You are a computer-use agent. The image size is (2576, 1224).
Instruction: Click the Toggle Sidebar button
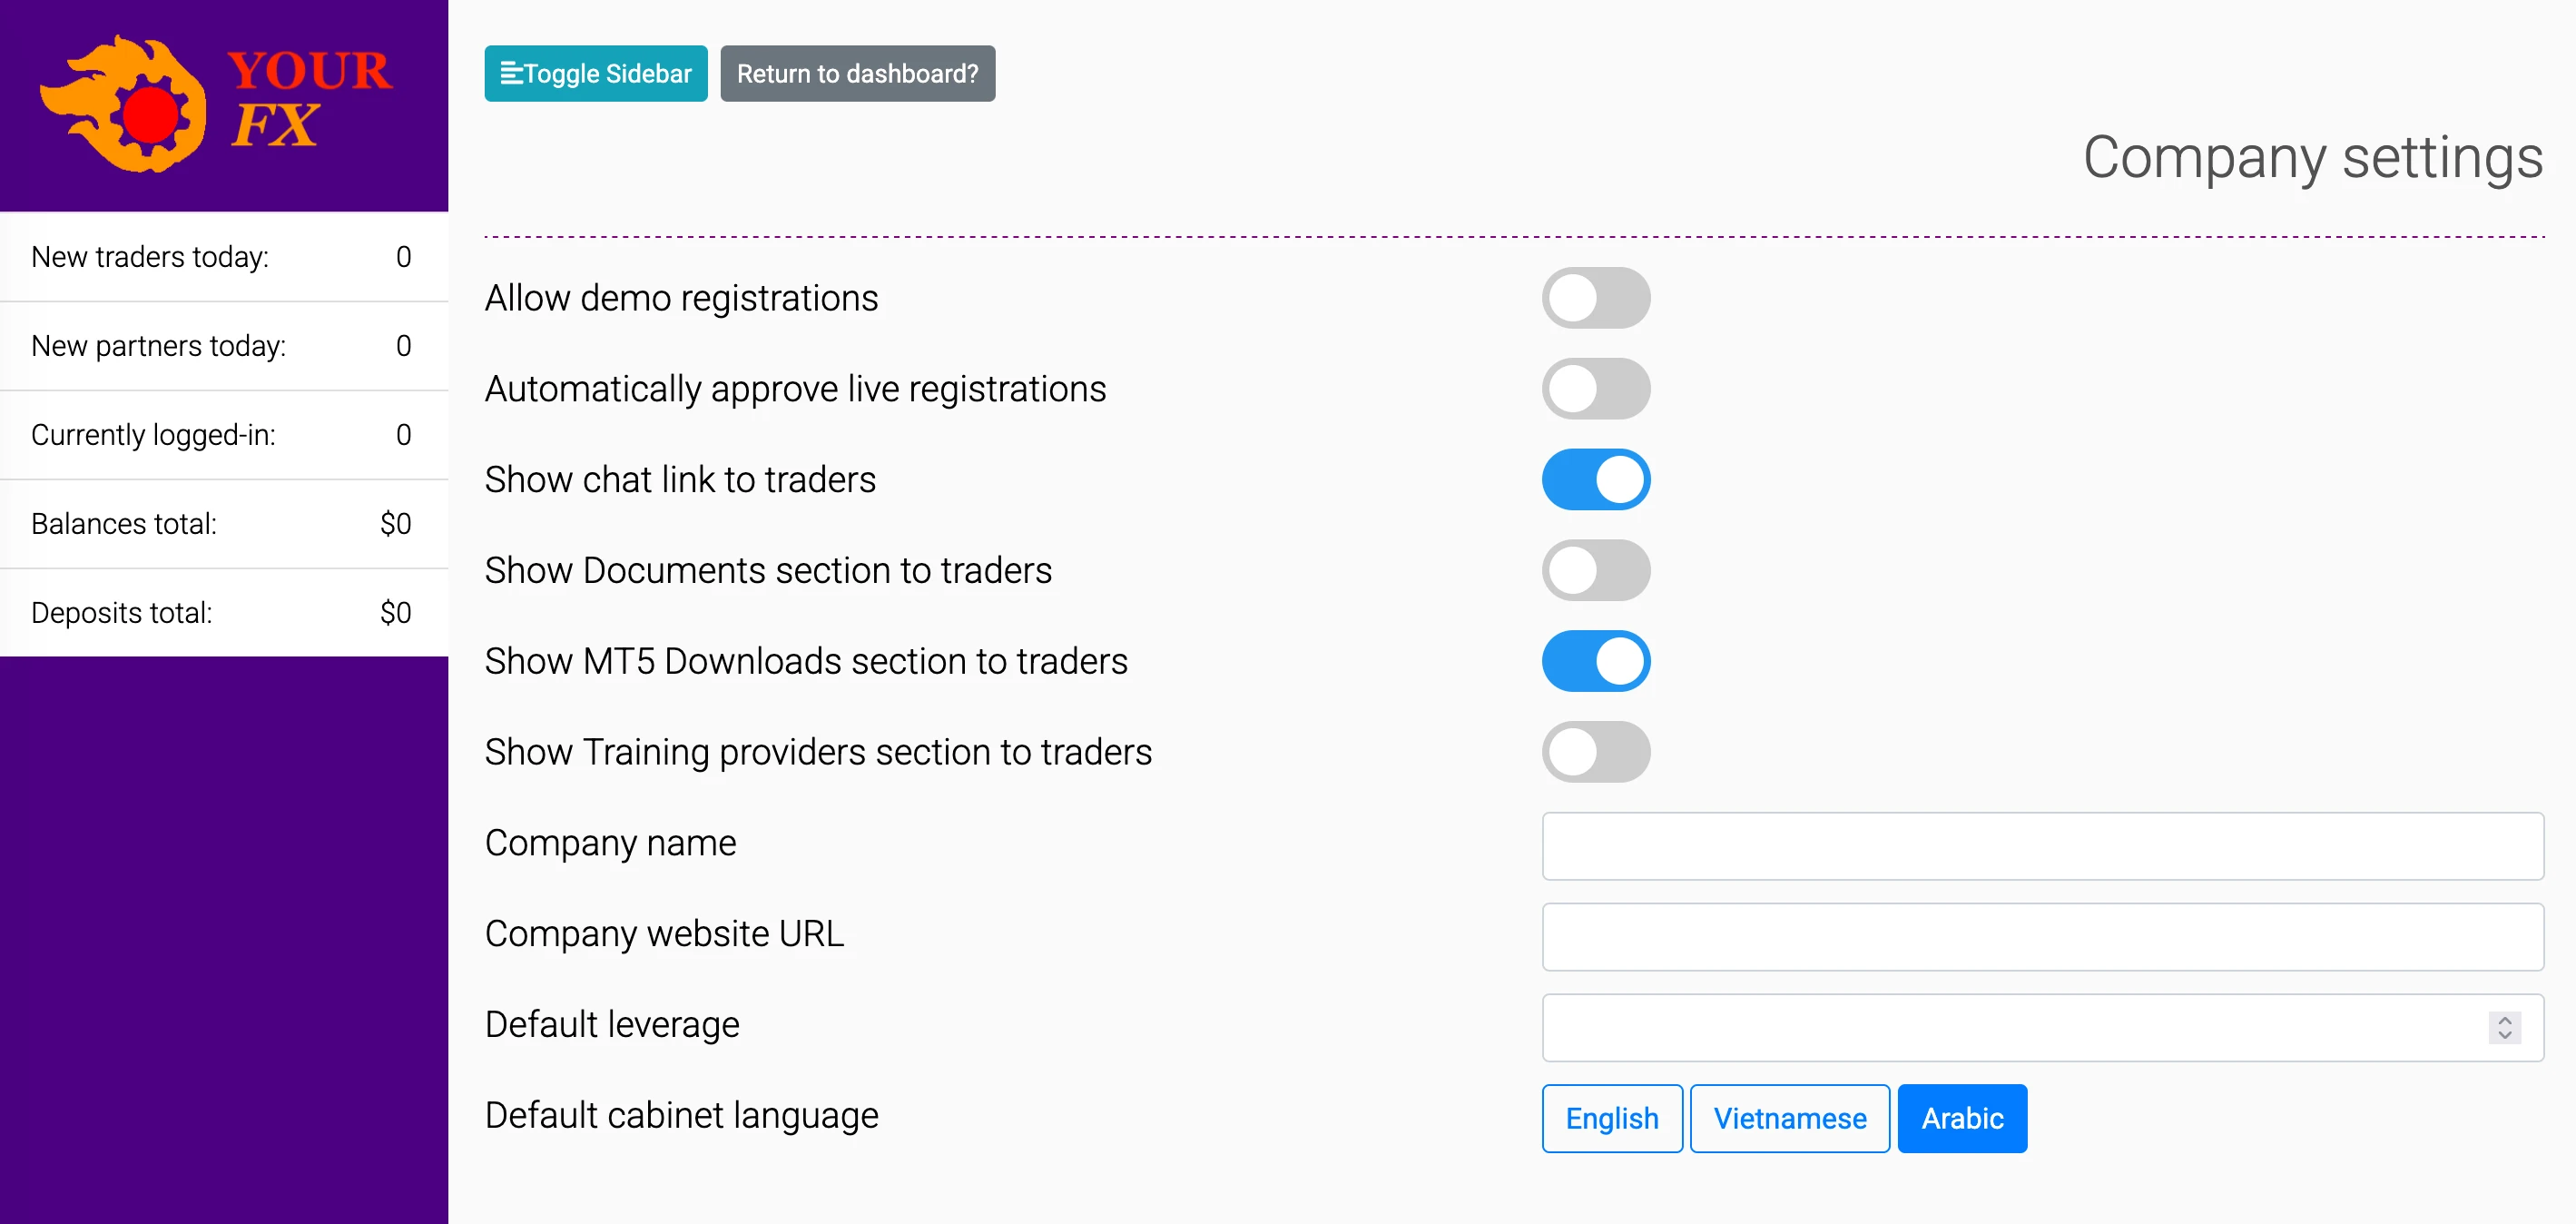tap(595, 72)
